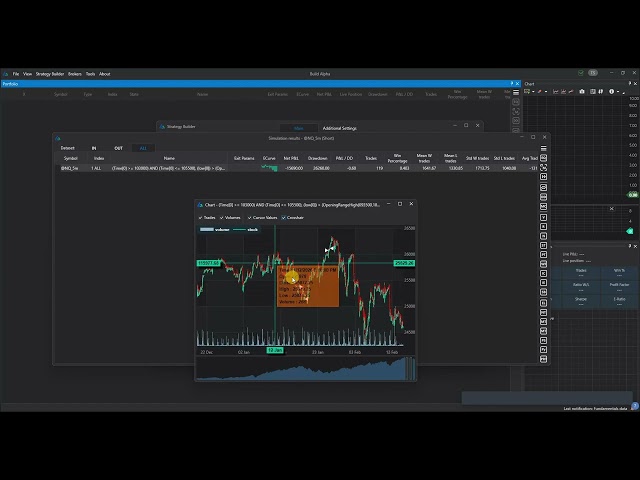Image resolution: width=640 pixels, height=480 pixels.
Task: Toggle the Cursor Values checkbox
Action: 262,218
